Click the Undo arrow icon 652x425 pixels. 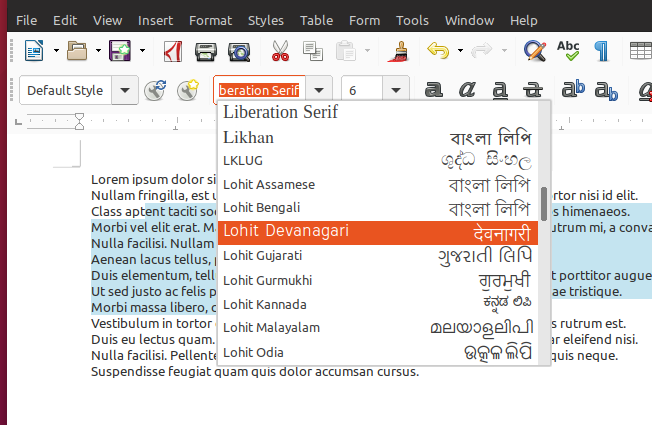pyautogui.click(x=438, y=51)
